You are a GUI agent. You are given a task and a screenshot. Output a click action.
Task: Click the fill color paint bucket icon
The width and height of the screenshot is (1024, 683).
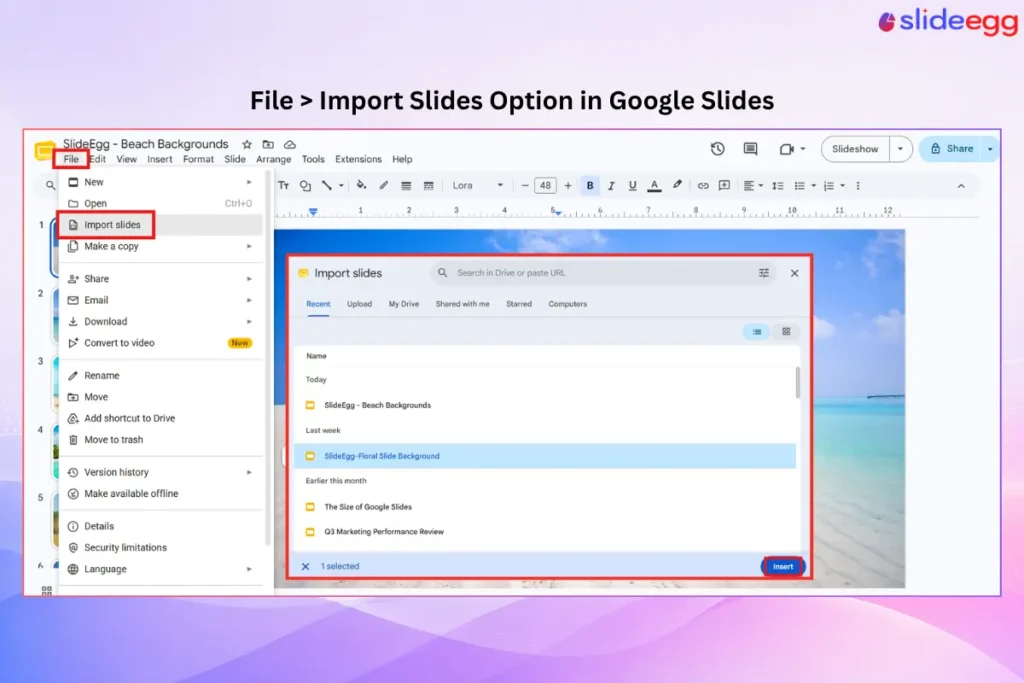click(361, 185)
